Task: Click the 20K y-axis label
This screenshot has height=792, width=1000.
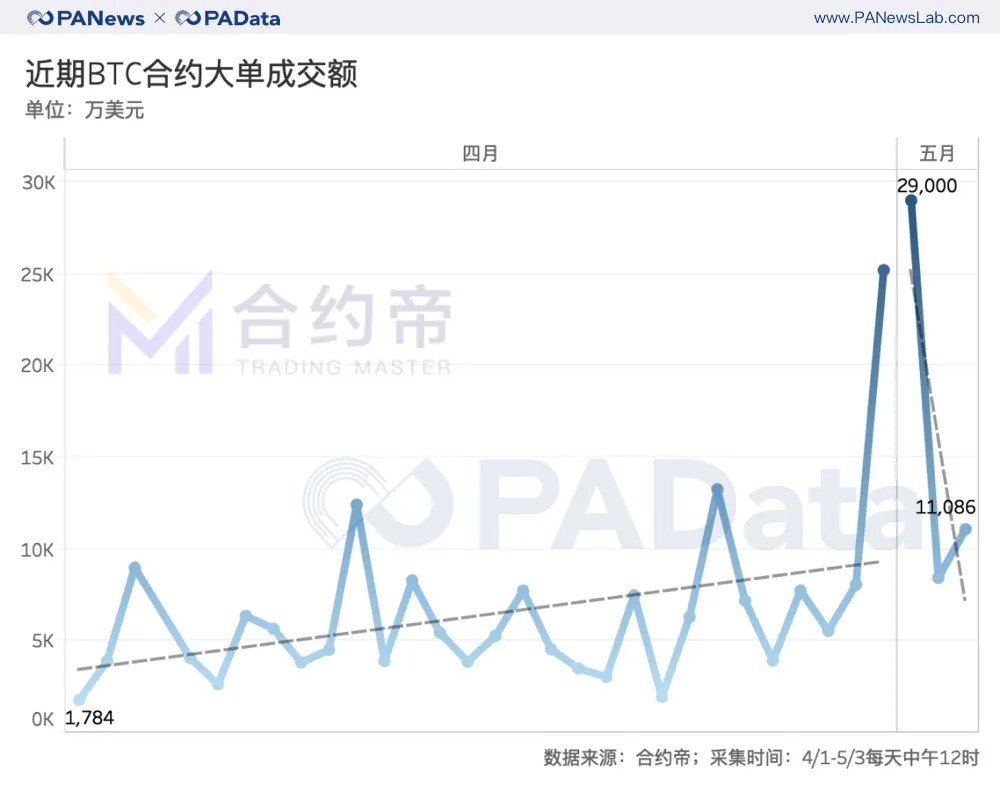Action: tap(38, 366)
